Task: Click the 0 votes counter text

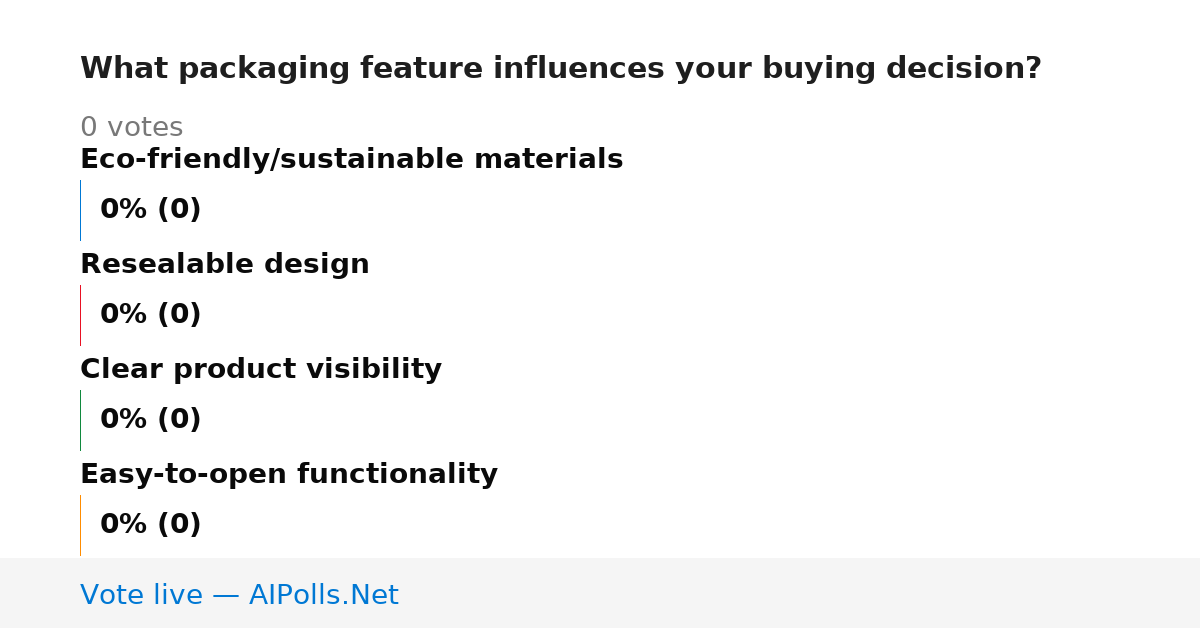Action: tap(132, 128)
